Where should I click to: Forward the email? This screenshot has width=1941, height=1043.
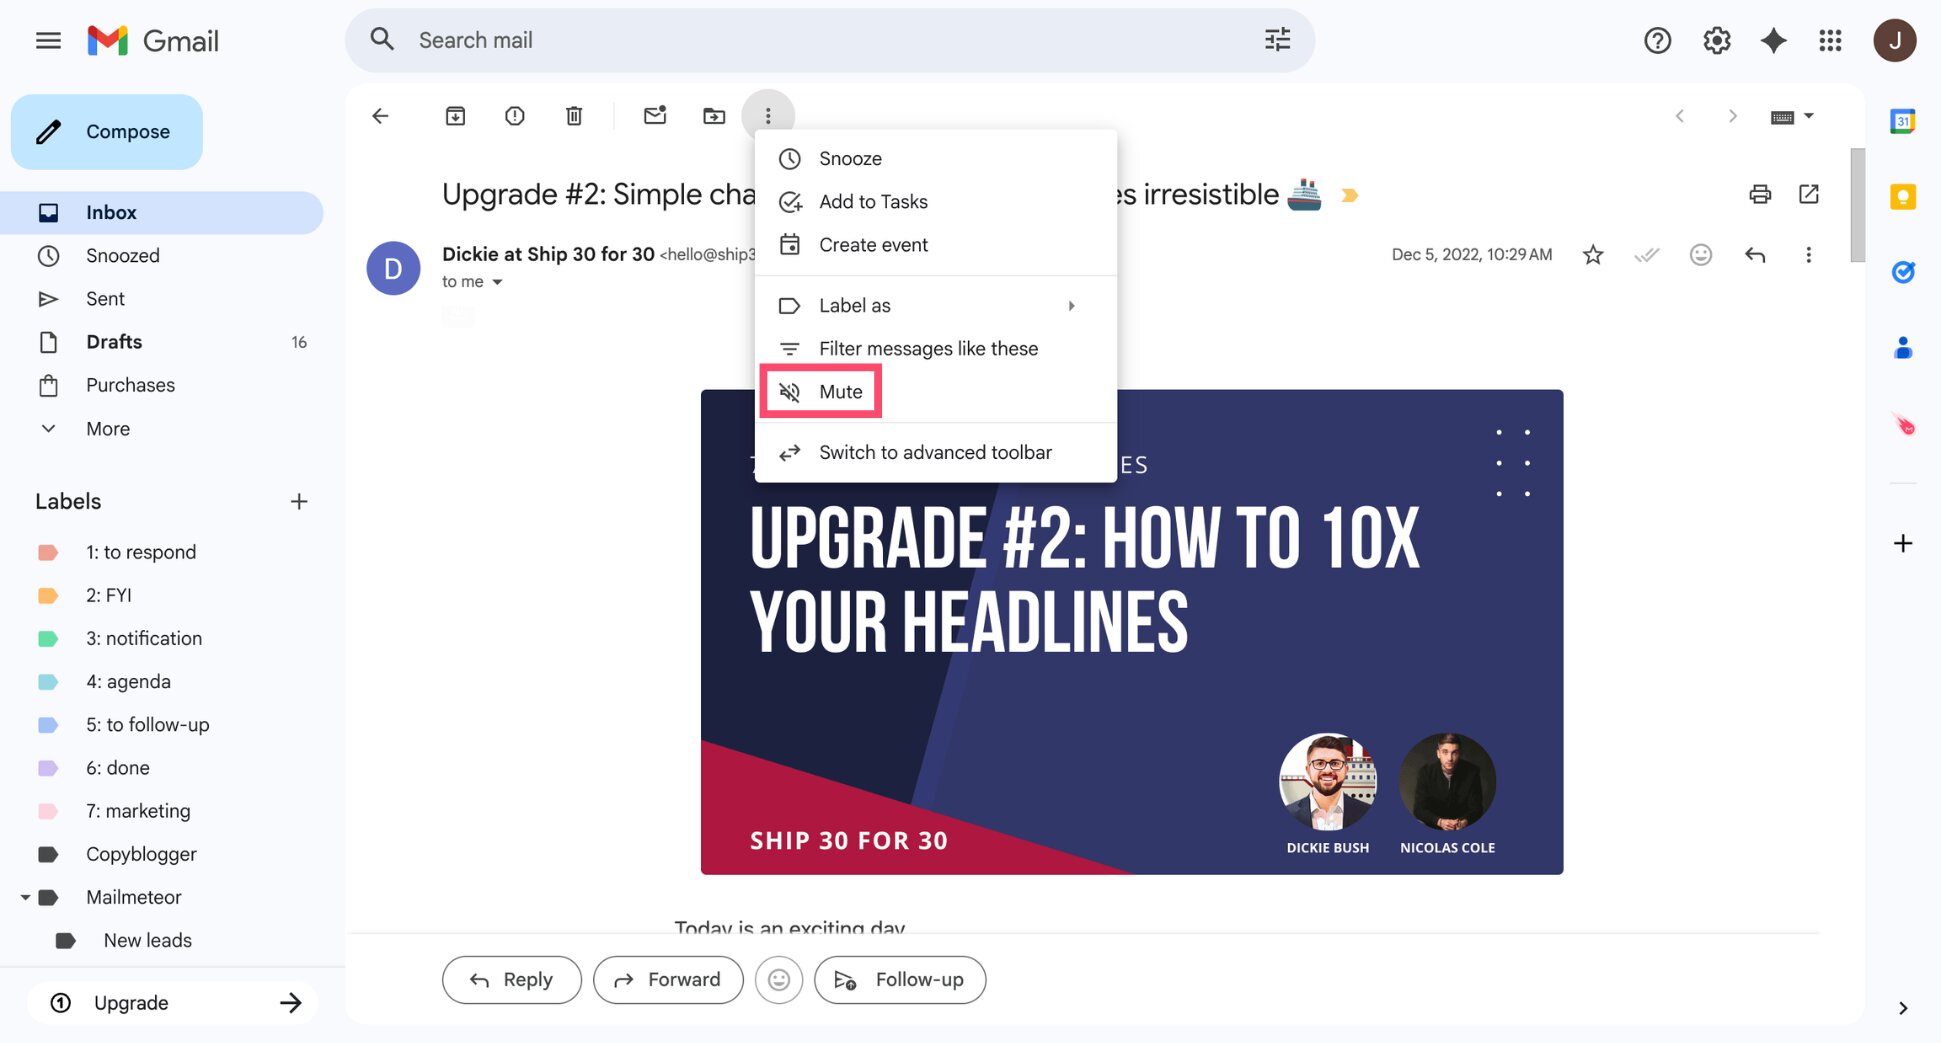pos(668,979)
